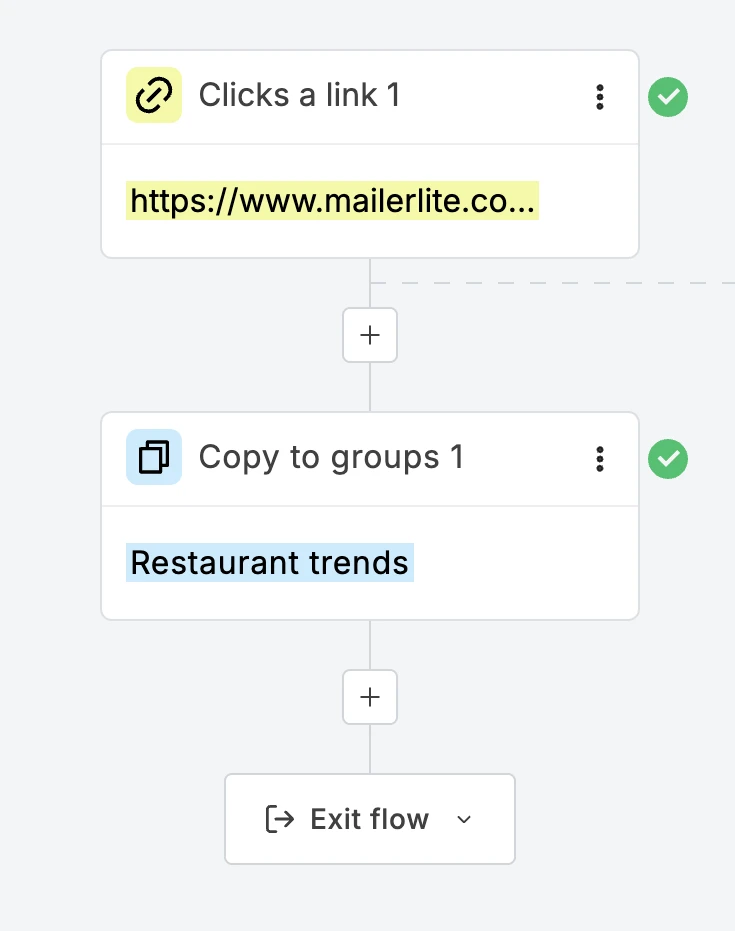Image resolution: width=735 pixels, height=931 pixels.
Task: Click the Copy to groups 1 title text
Action: tap(331, 457)
